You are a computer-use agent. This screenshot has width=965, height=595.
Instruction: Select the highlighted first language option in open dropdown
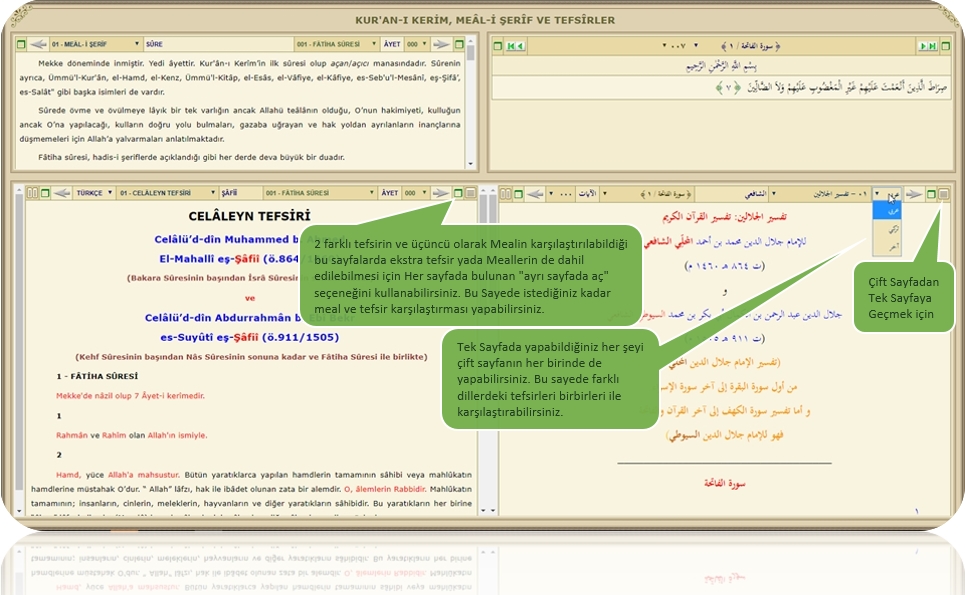(887, 210)
